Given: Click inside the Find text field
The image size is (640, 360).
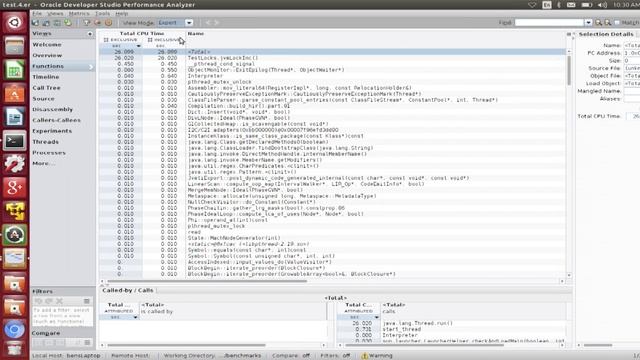Looking at the screenshot, I should (x=549, y=23).
